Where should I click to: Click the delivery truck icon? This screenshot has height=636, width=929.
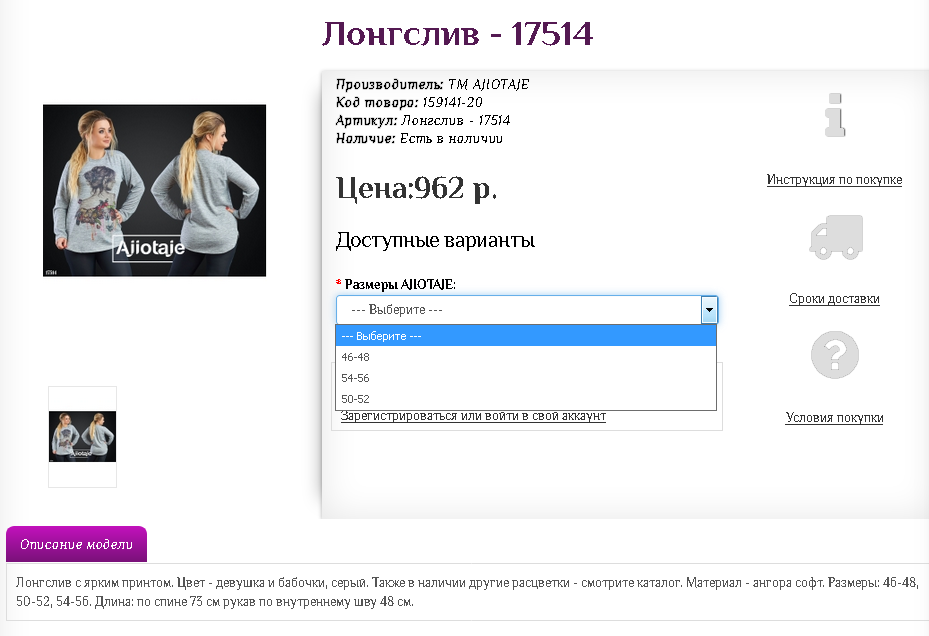tap(836, 237)
